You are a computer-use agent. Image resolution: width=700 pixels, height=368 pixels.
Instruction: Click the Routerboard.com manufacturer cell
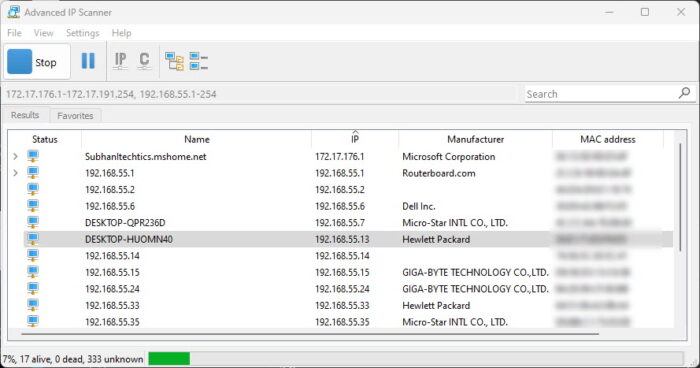(x=438, y=173)
